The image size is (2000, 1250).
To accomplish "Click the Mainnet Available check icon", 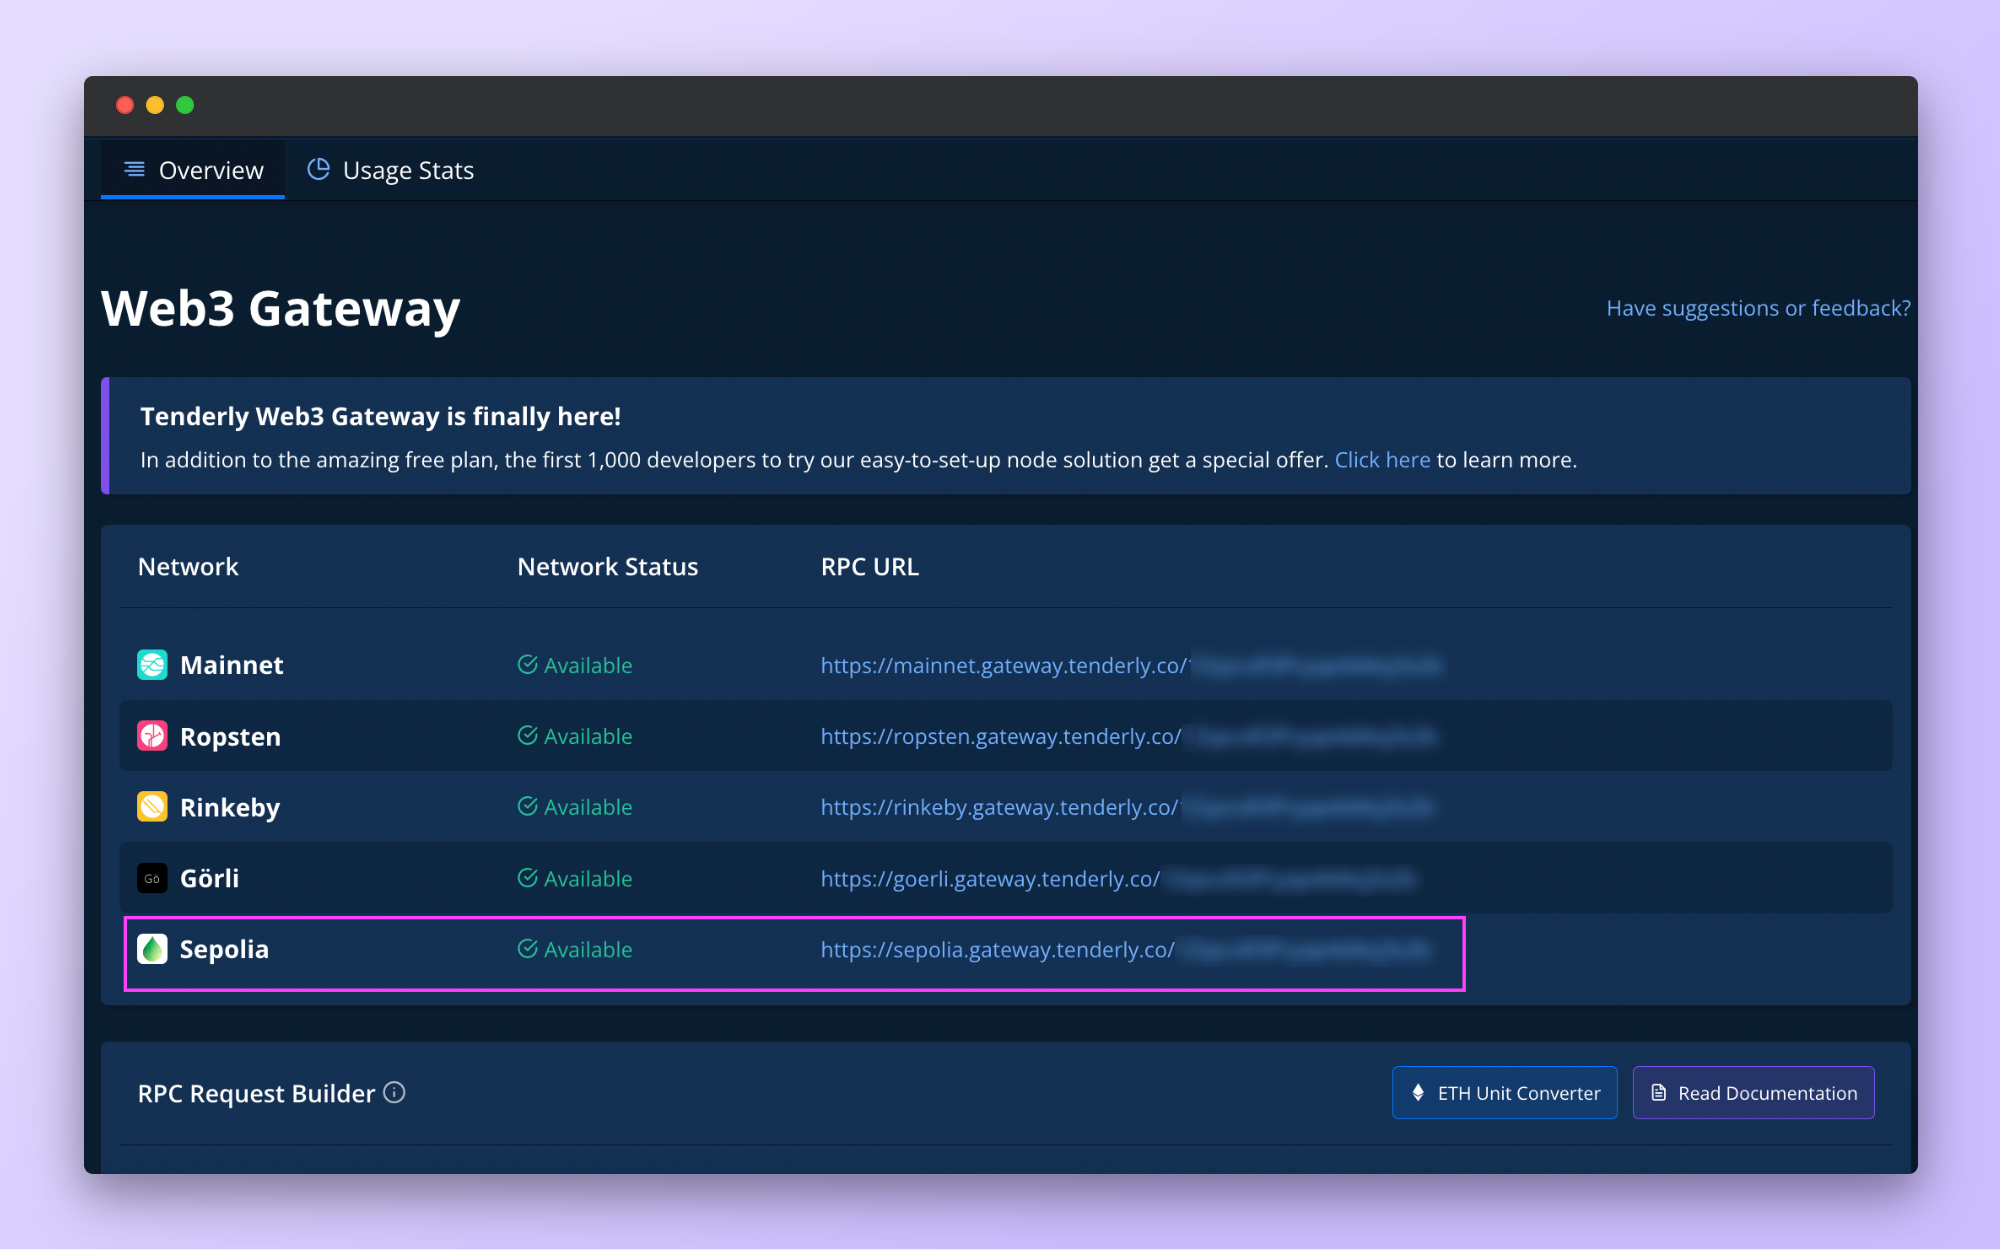I will 528,665.
